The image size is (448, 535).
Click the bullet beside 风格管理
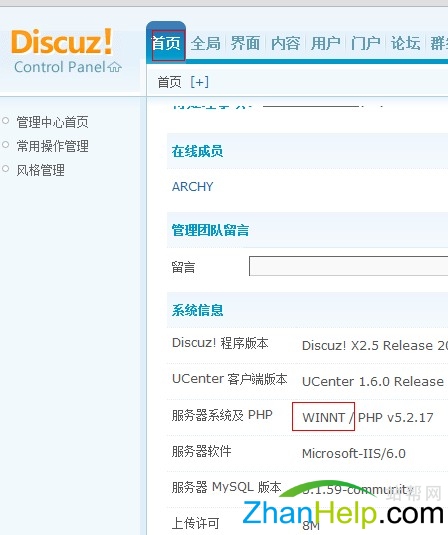[x=5, y=169]
